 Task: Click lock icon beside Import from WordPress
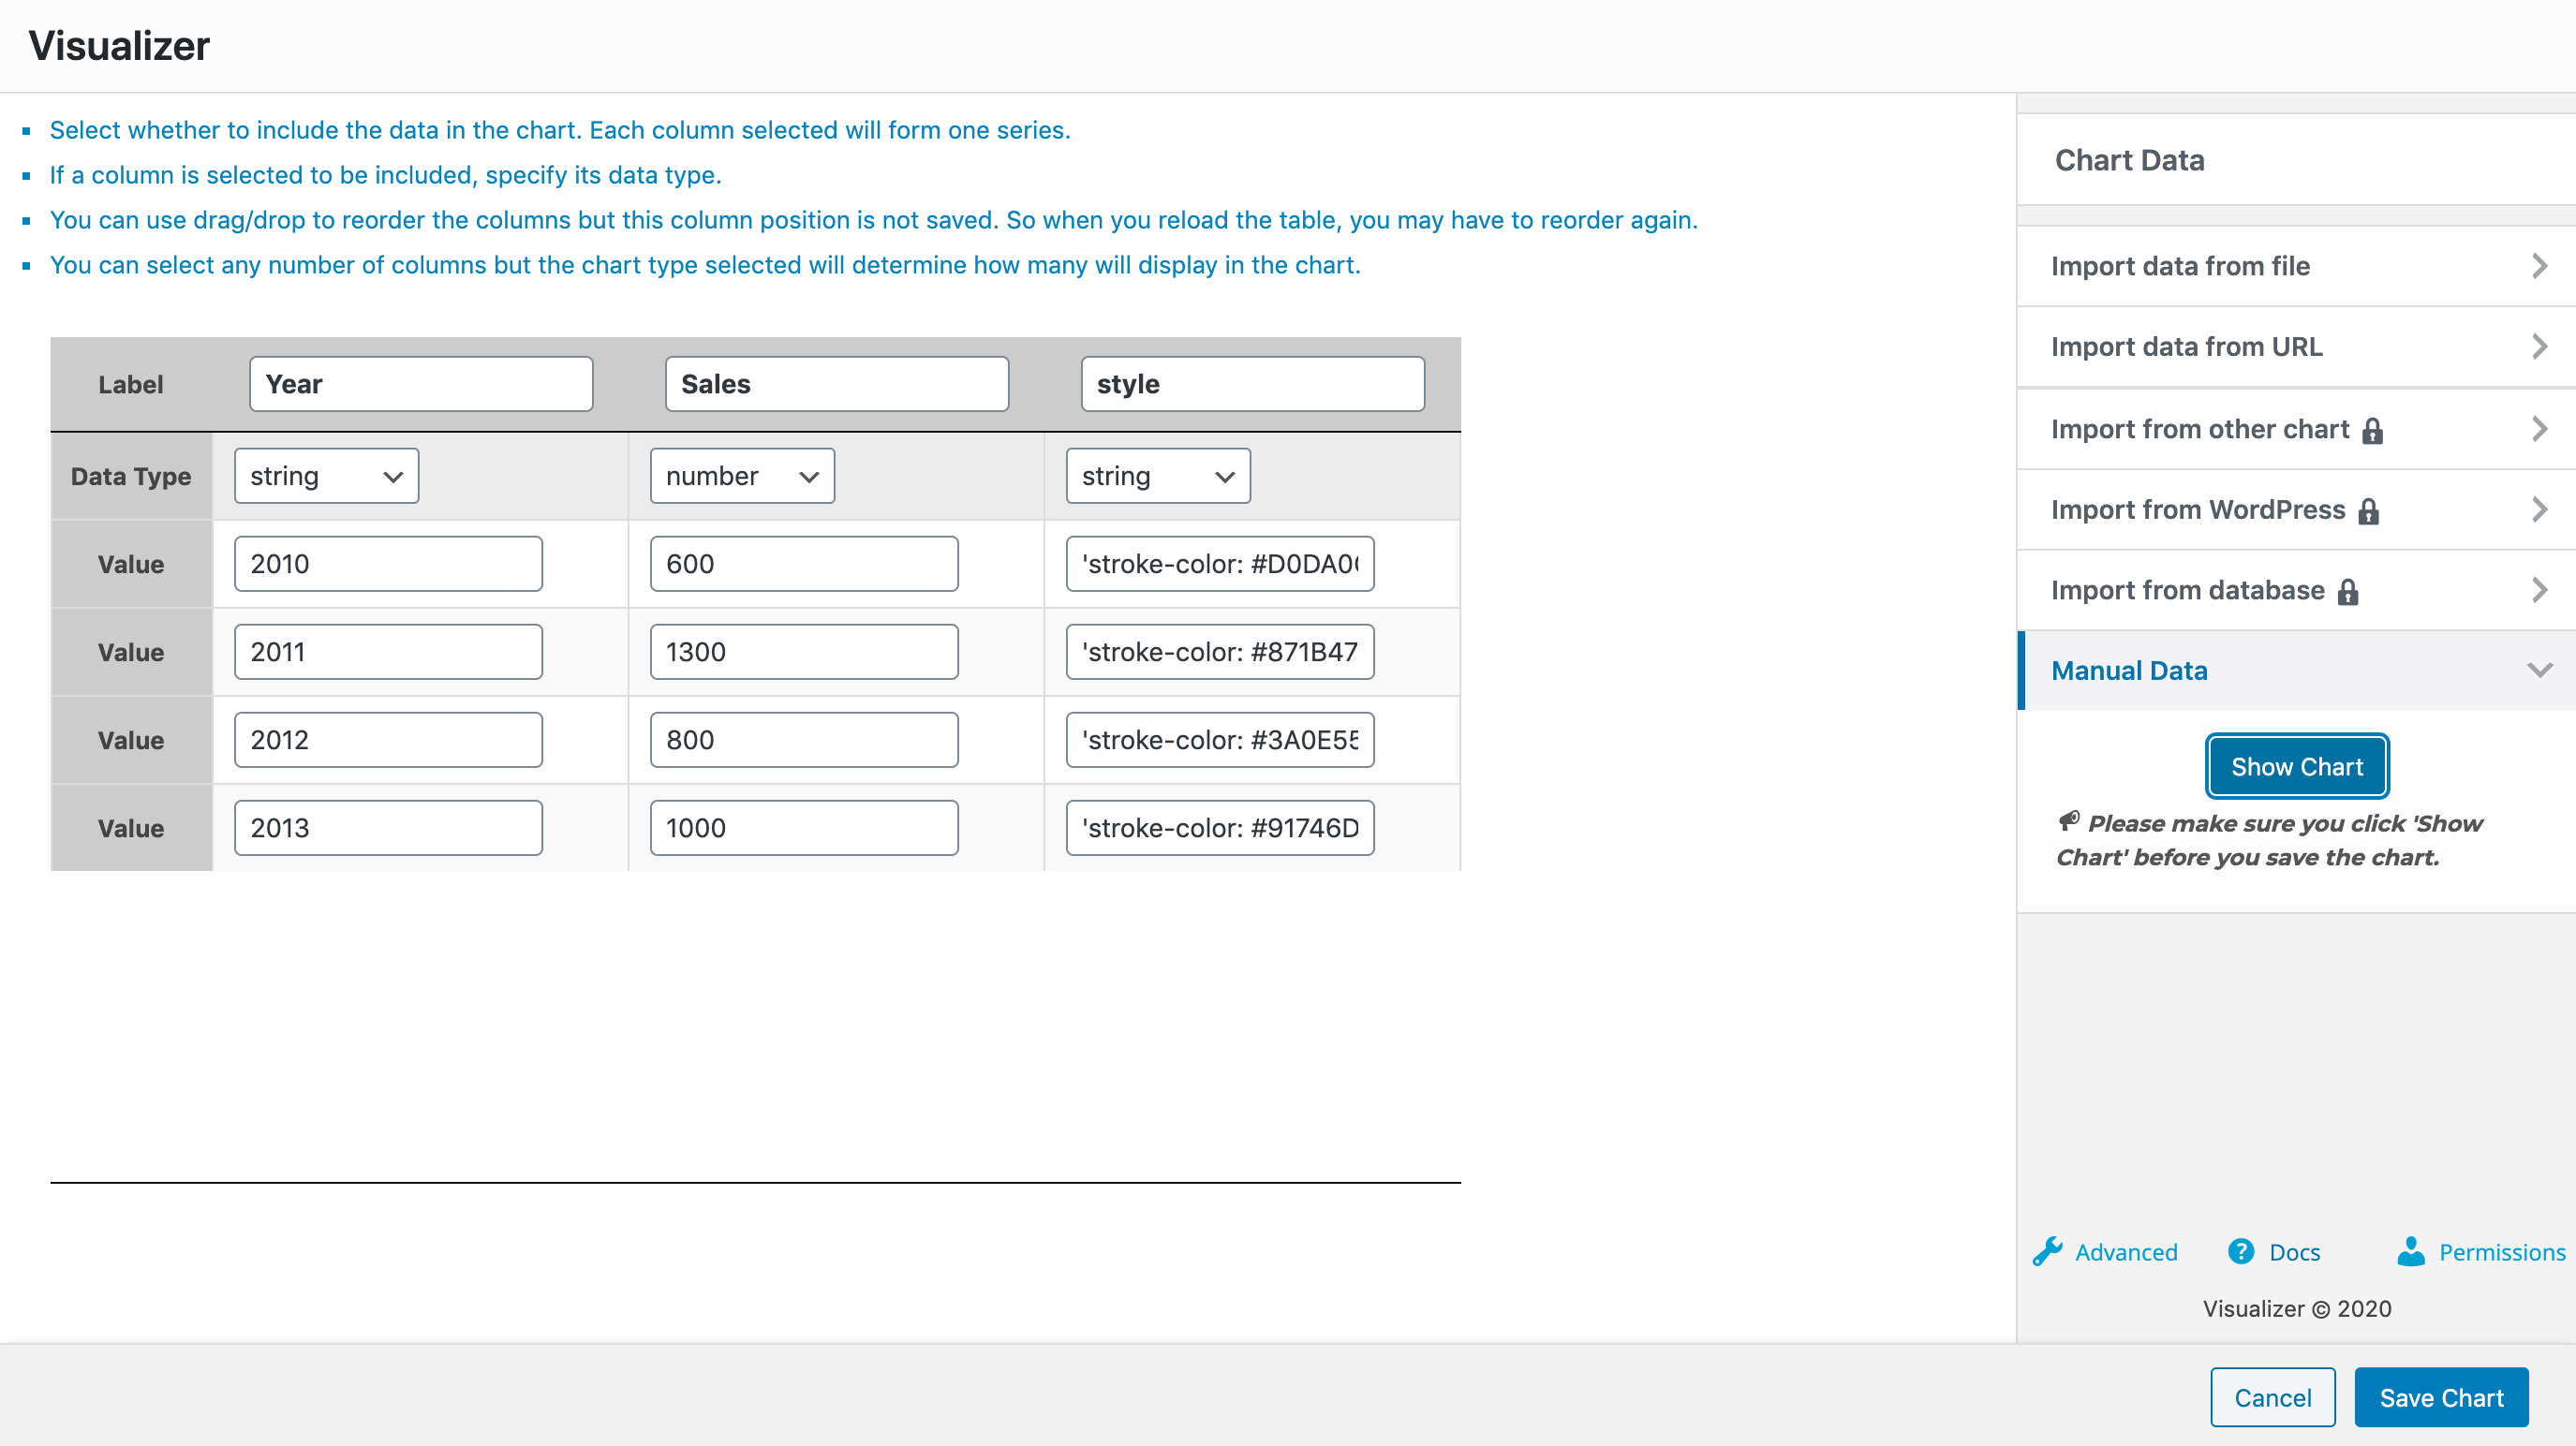[x=2368, y=511]
